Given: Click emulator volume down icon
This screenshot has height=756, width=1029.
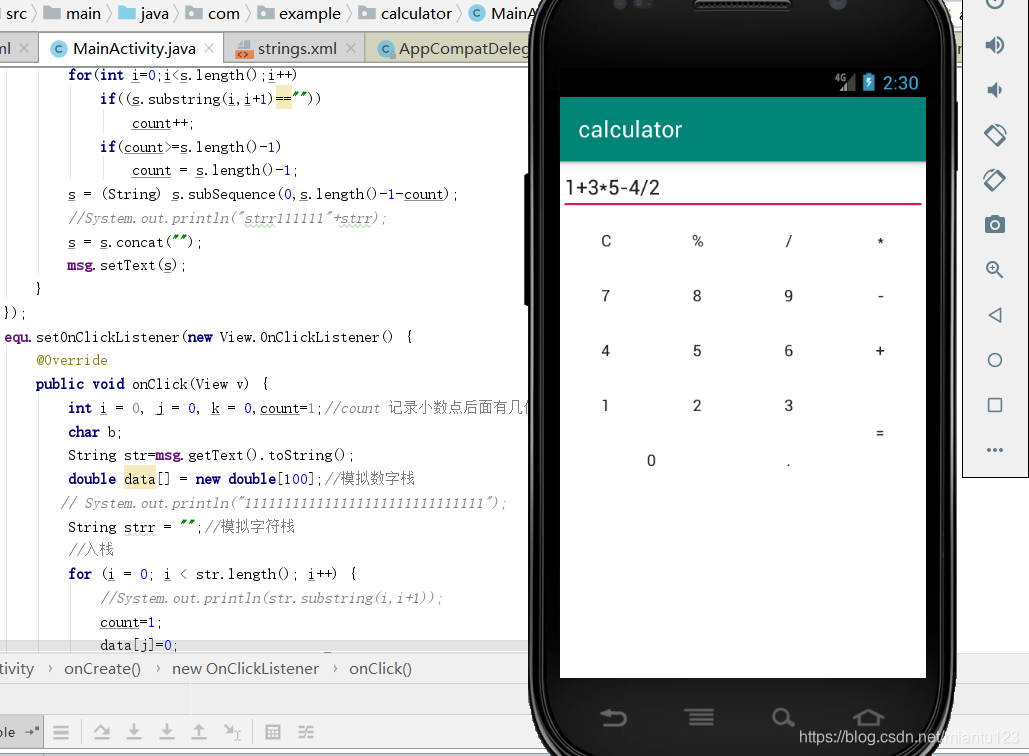Looking at the screenshot, I should click(995, 90).
